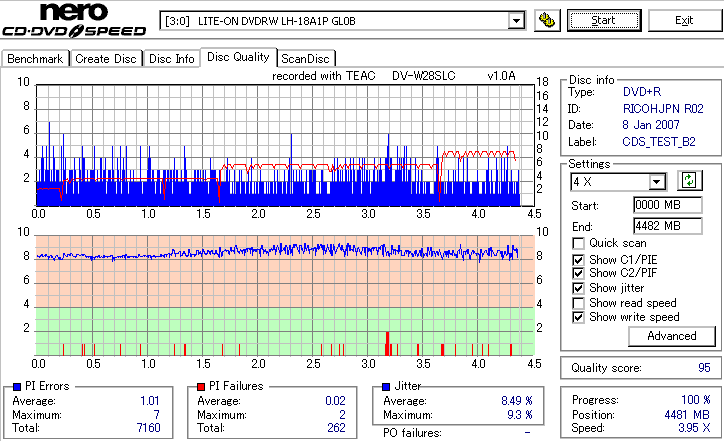Enable the Quick scan checkbox

578,243
